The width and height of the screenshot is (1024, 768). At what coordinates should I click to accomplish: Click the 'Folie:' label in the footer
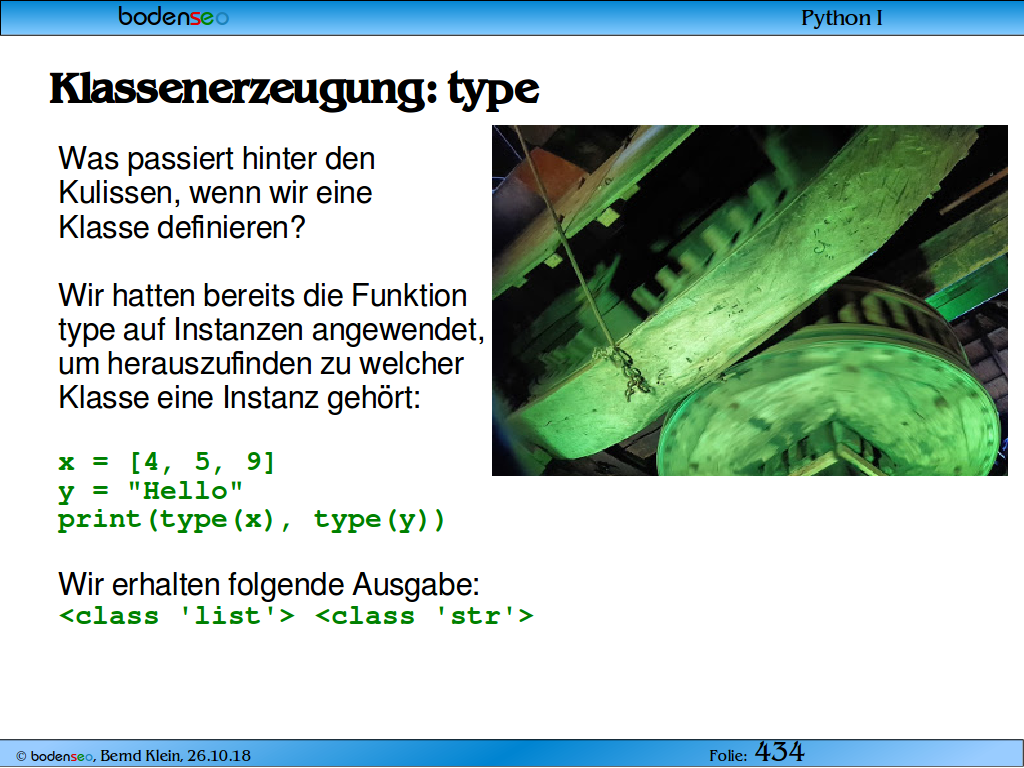point(728,756)
